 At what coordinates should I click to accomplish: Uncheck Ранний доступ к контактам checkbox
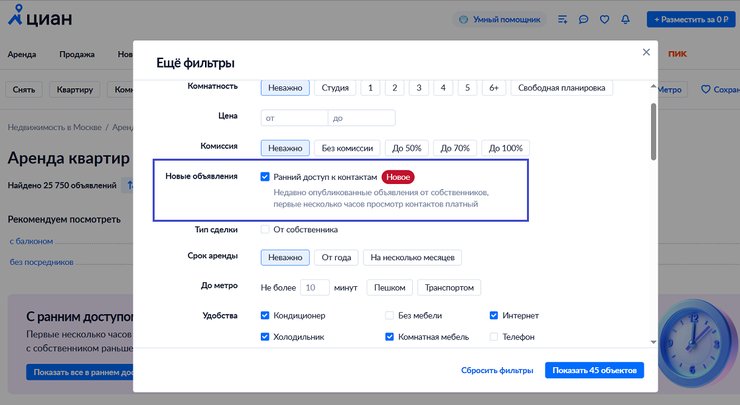[265, 177]
